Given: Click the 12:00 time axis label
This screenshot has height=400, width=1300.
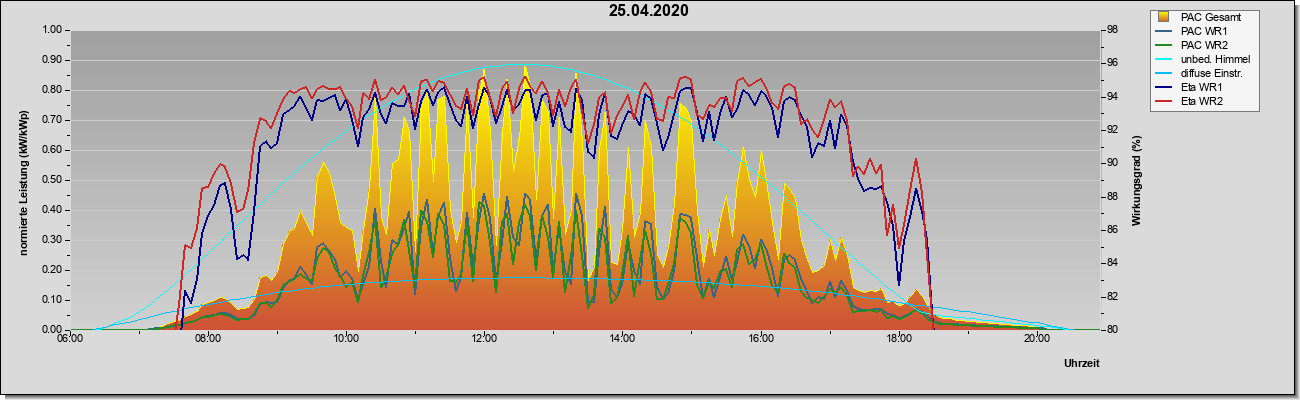Looking at the screenshot, I should click(x=484, y=339).
